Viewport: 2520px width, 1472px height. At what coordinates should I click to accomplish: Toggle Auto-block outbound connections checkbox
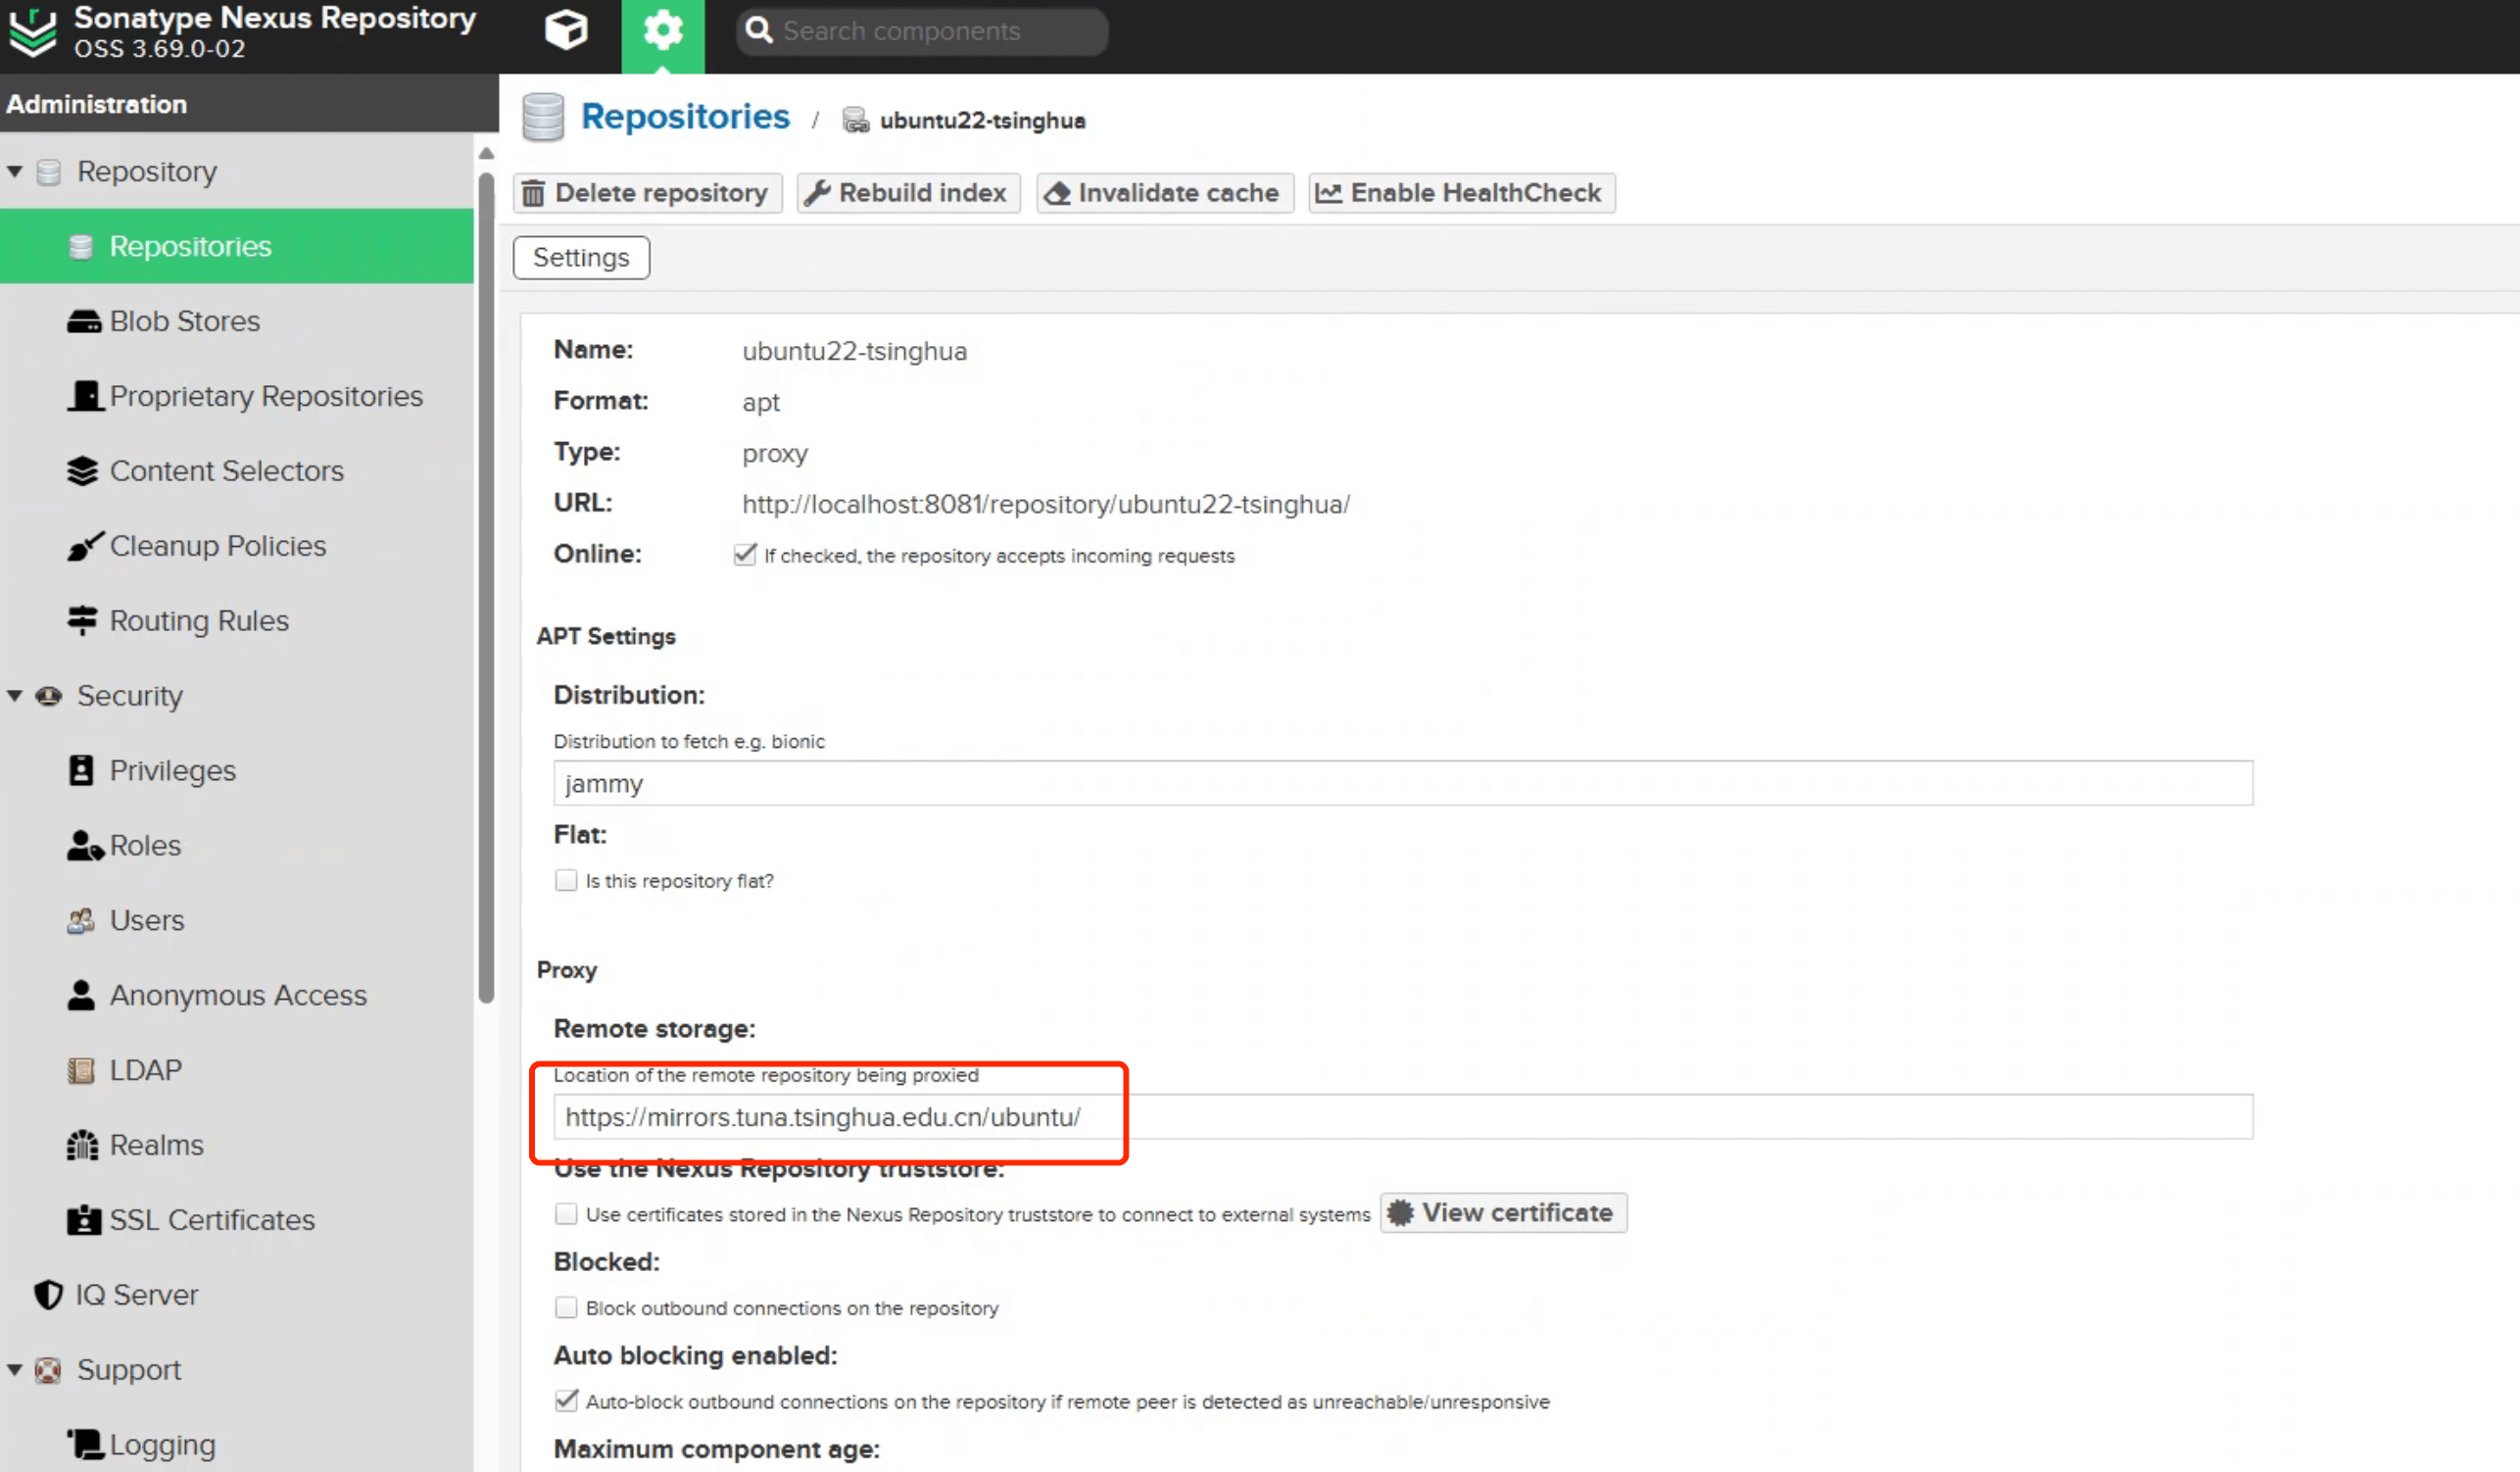point(566,1401)
